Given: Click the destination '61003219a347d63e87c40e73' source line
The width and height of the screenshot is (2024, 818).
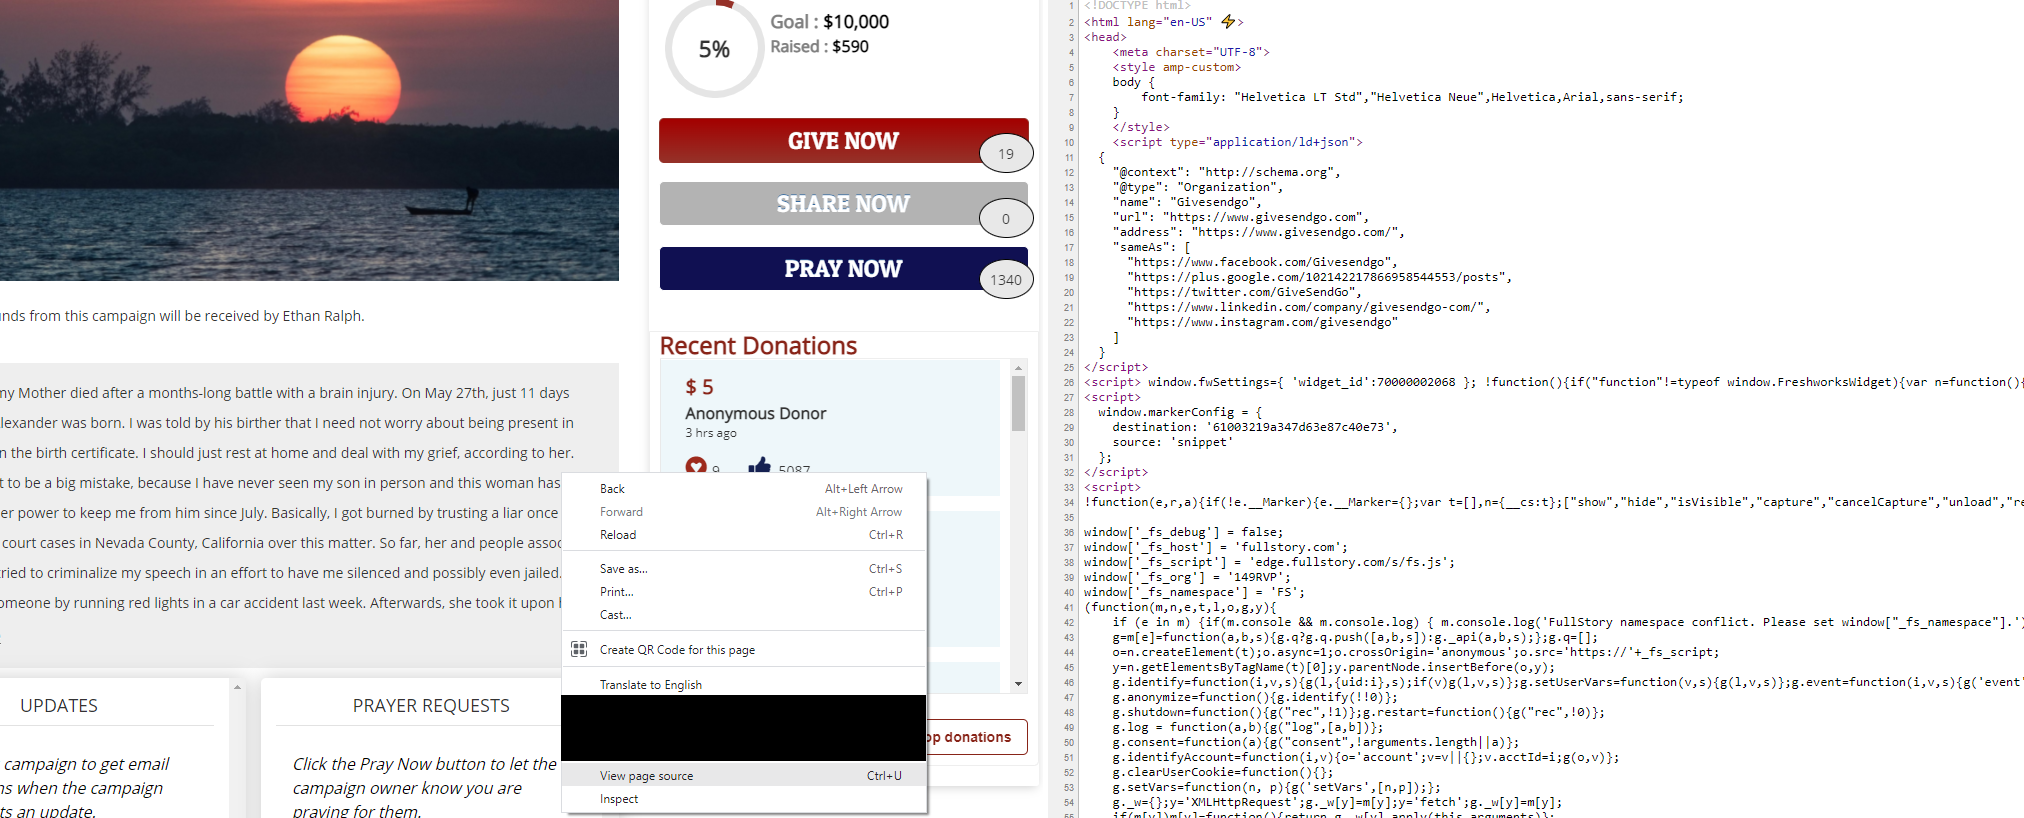Looking at the screenshot, I should click(x=1255, y=427).
